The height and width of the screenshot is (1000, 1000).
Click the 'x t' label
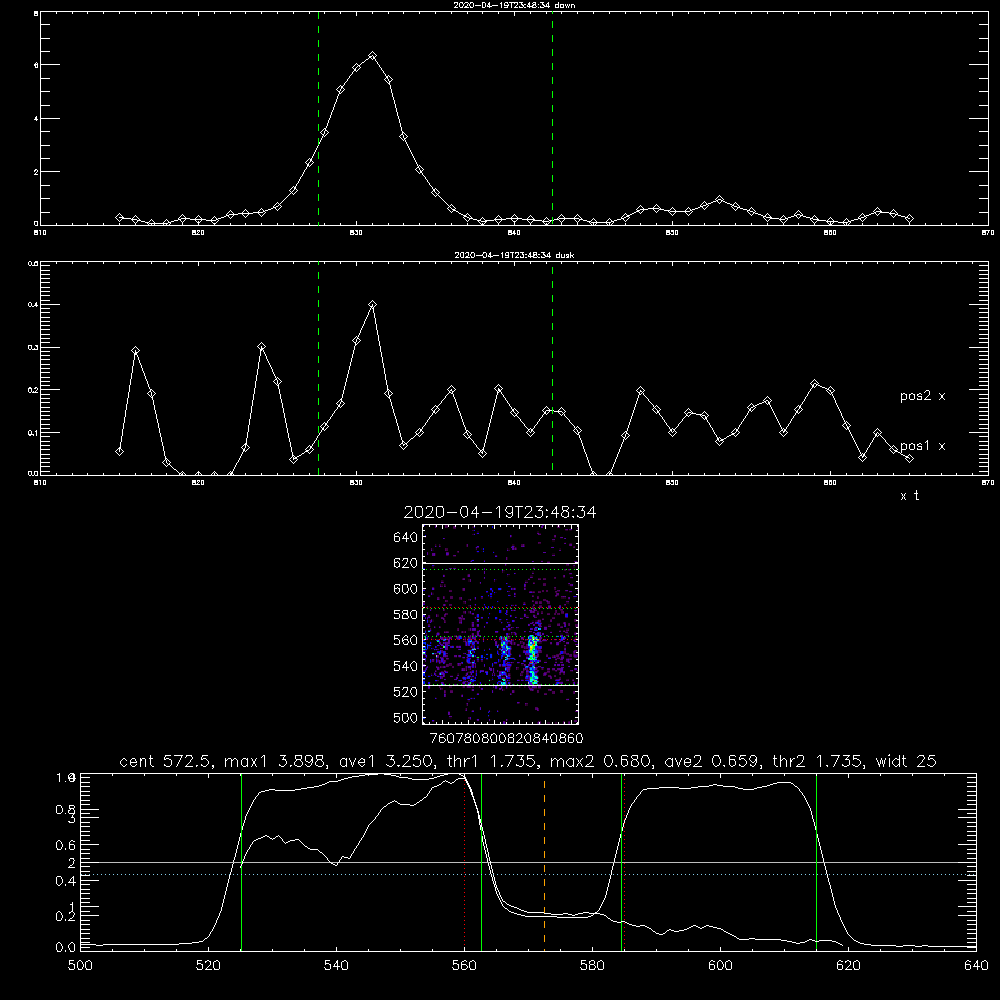click(x=909, y=496)
